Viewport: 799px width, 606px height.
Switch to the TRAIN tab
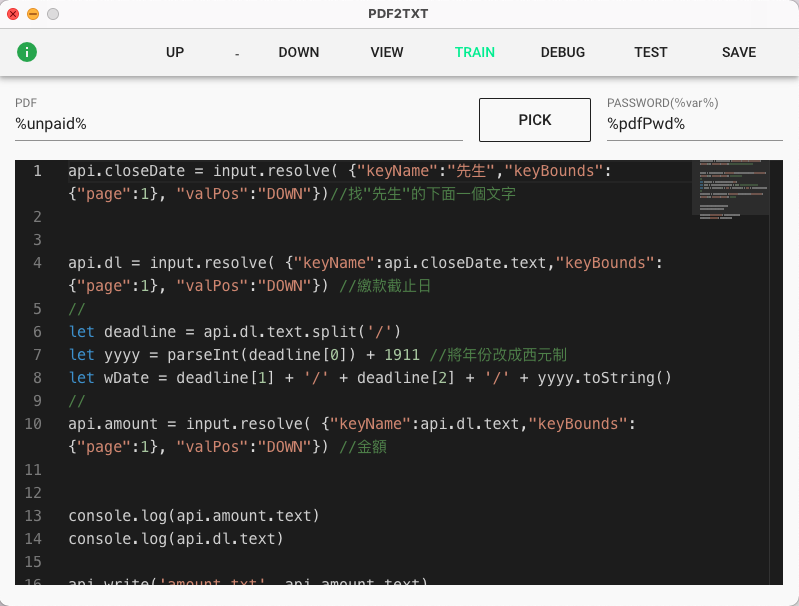tap(475, 52)
